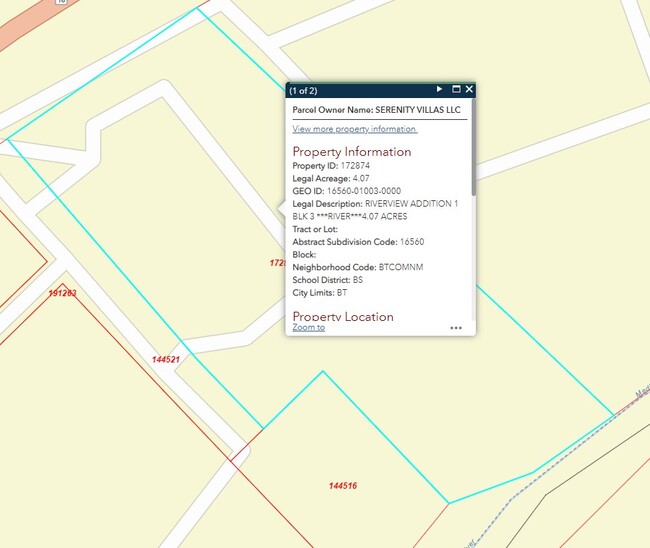
Task: Click the RIVERVIEW ADDITION legal description text
Action: tap(408, 203)
